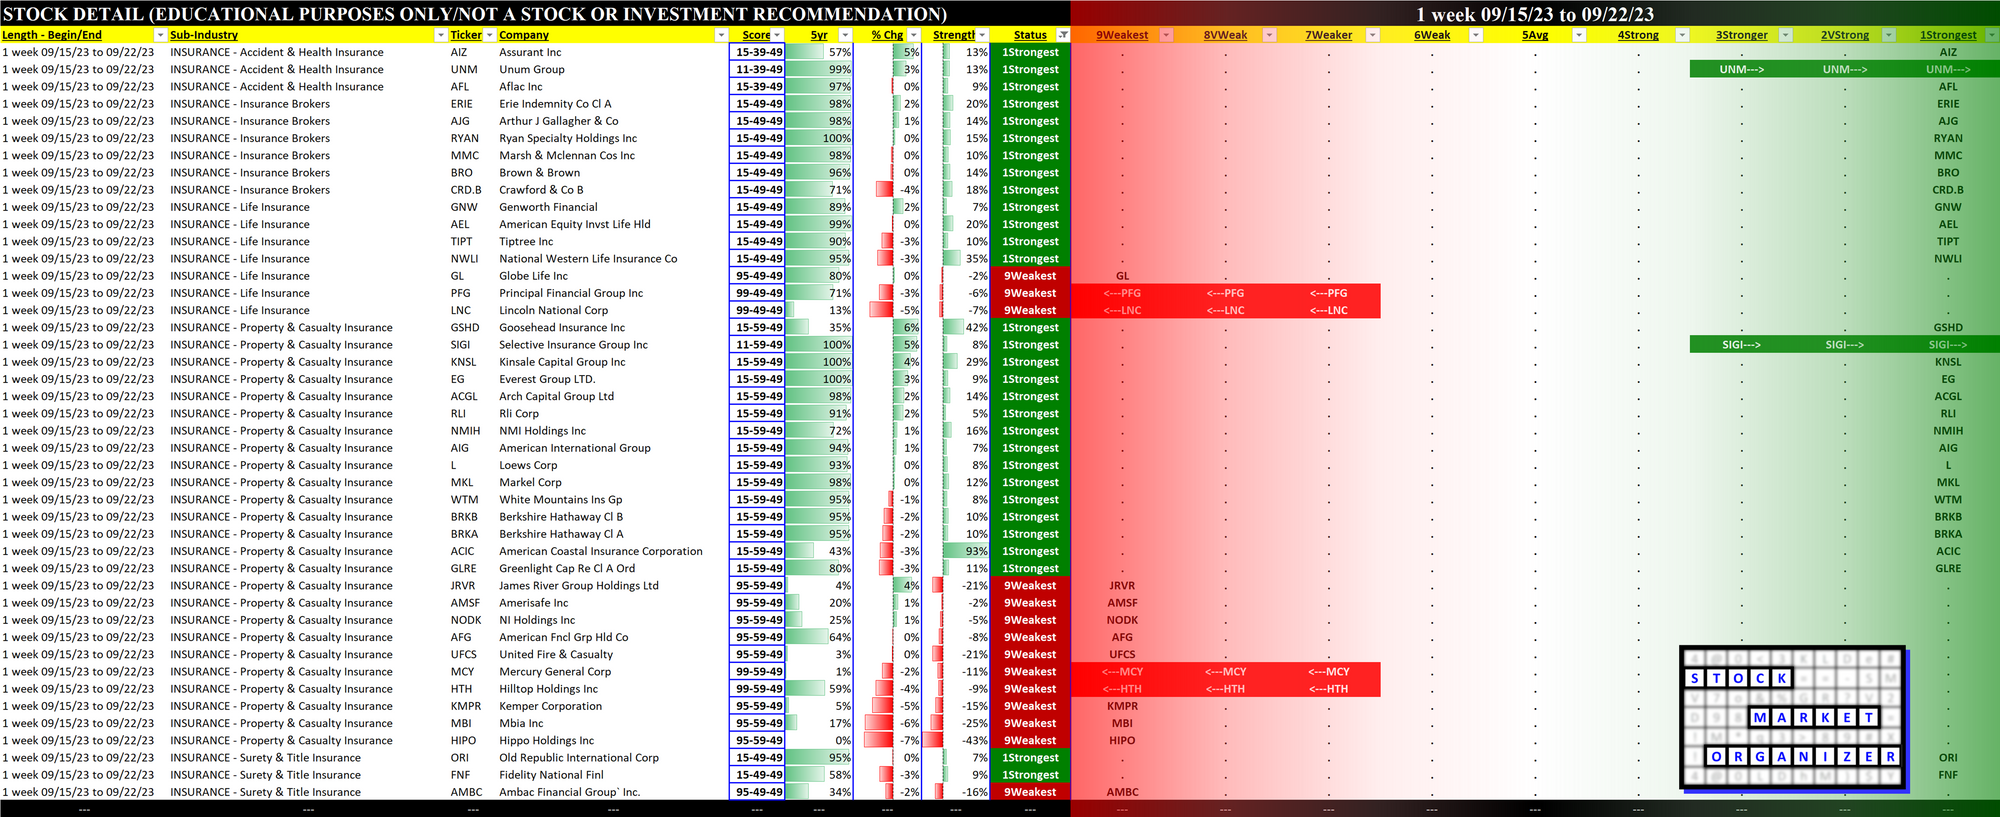
Task: Select the National Western Life Insurance Co cell
Action: pyautogui.click(x=613, y=259)
